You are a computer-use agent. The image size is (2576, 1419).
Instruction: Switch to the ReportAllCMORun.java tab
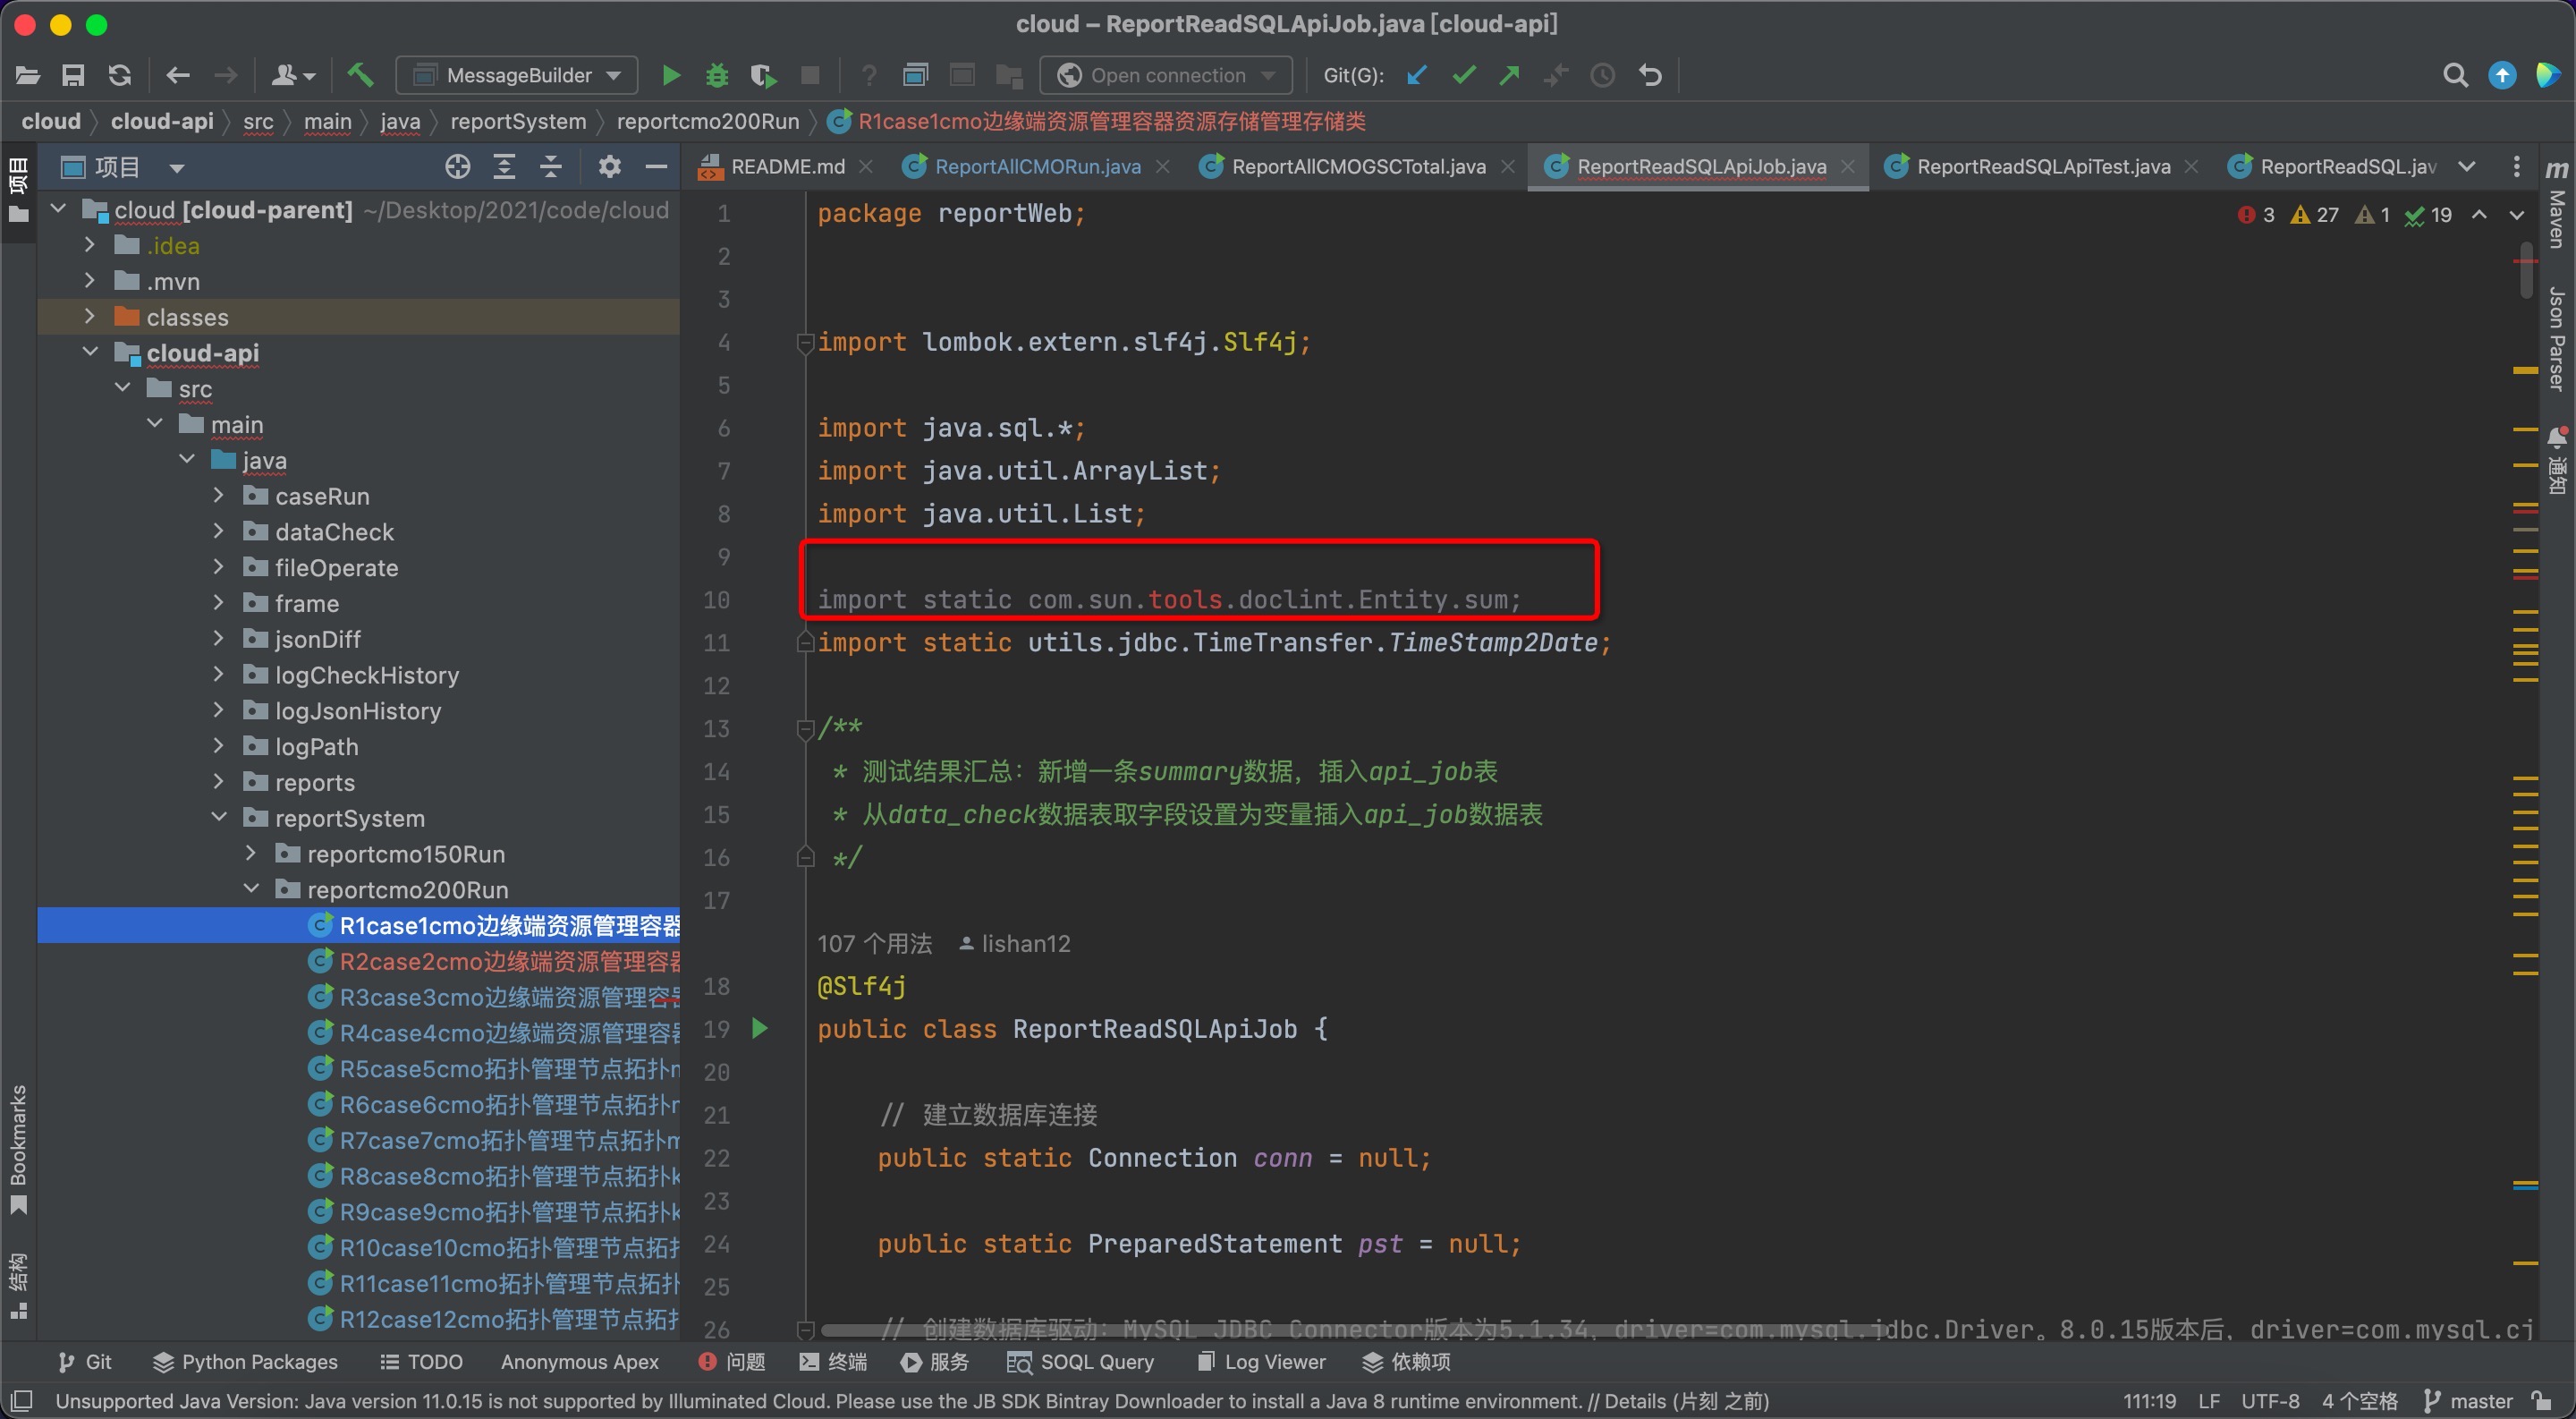point(1035,166)
